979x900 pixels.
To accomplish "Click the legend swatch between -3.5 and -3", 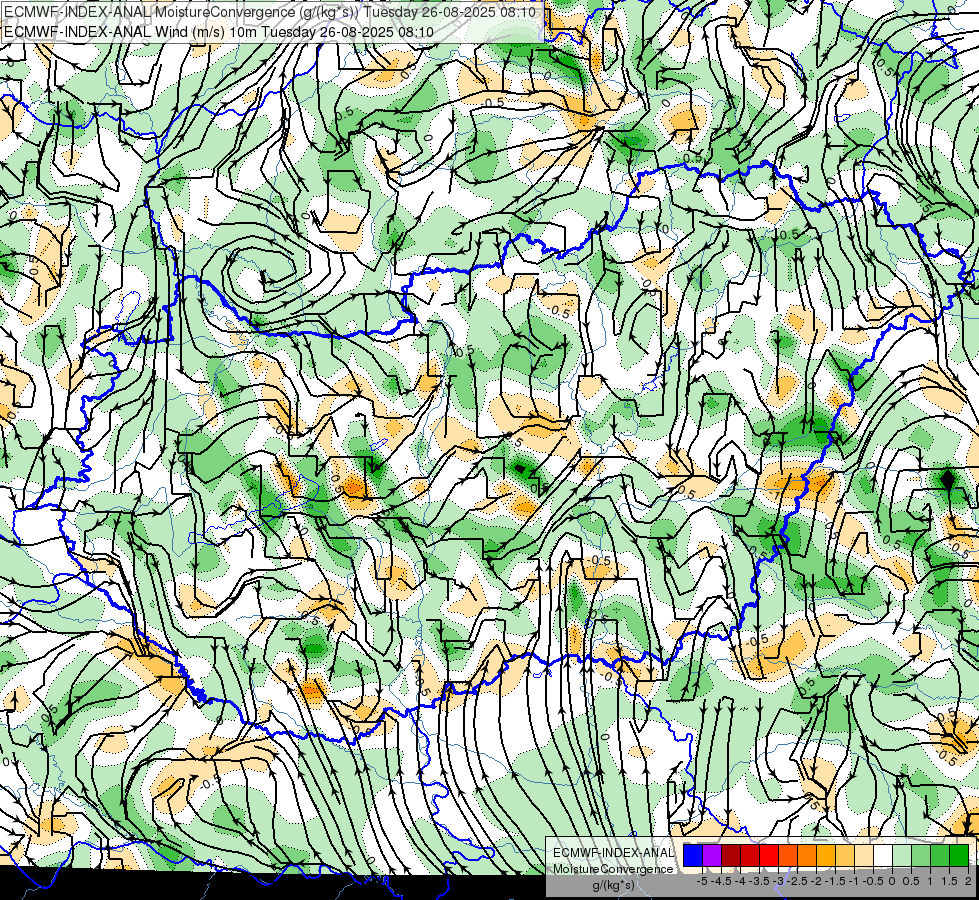I will 750,856.
